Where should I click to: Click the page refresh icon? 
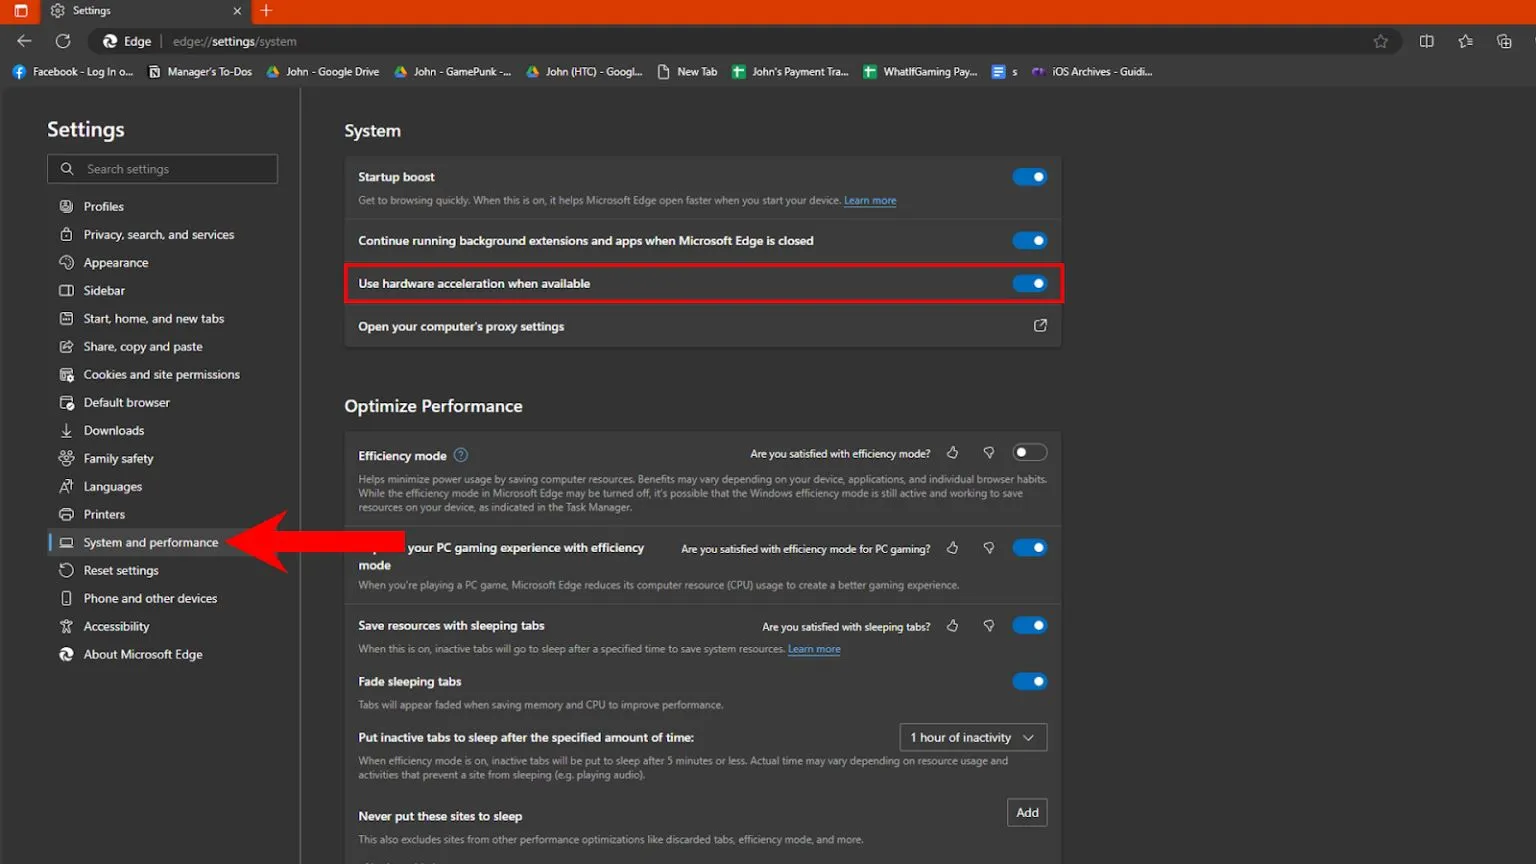pyautogui.click(x=63, y=41)
